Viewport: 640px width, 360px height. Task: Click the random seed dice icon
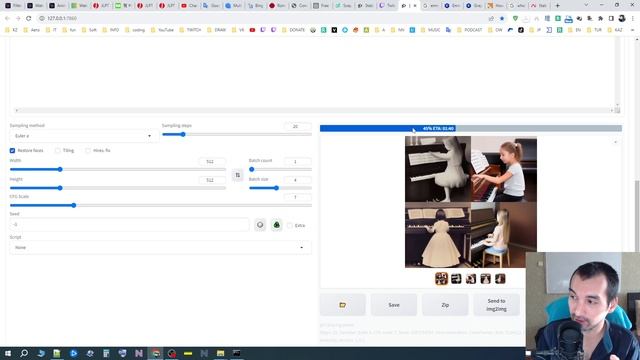tap(260, 225)
